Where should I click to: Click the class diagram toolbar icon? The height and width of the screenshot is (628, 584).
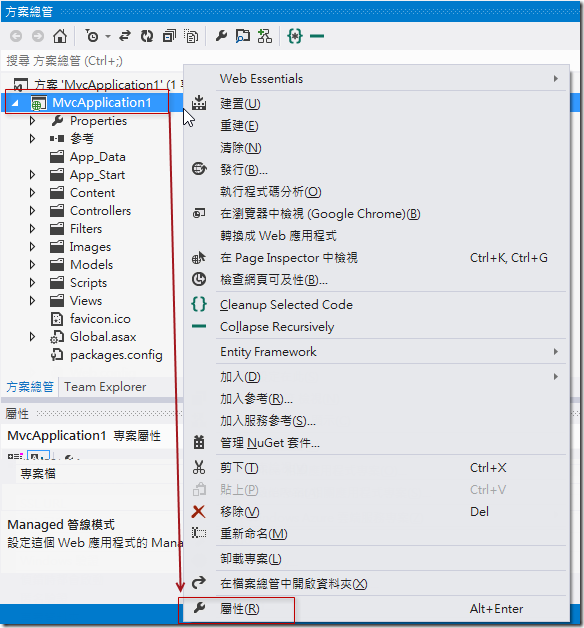click(265, 36)
